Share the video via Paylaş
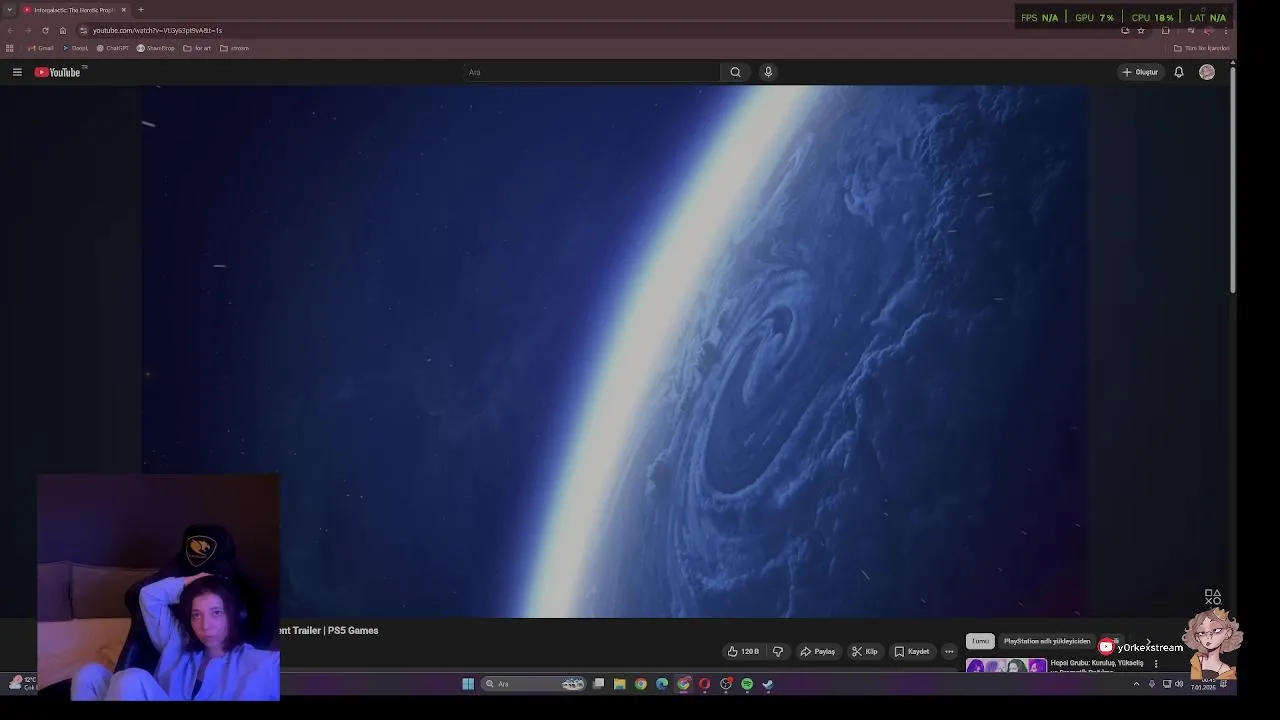 818,651
